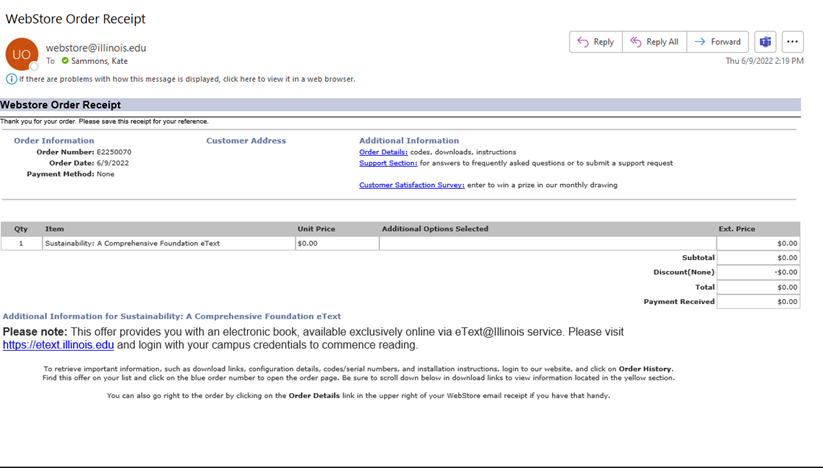Reply to the WebStore email
Screen dimensions: 823x468
(596, 42)
